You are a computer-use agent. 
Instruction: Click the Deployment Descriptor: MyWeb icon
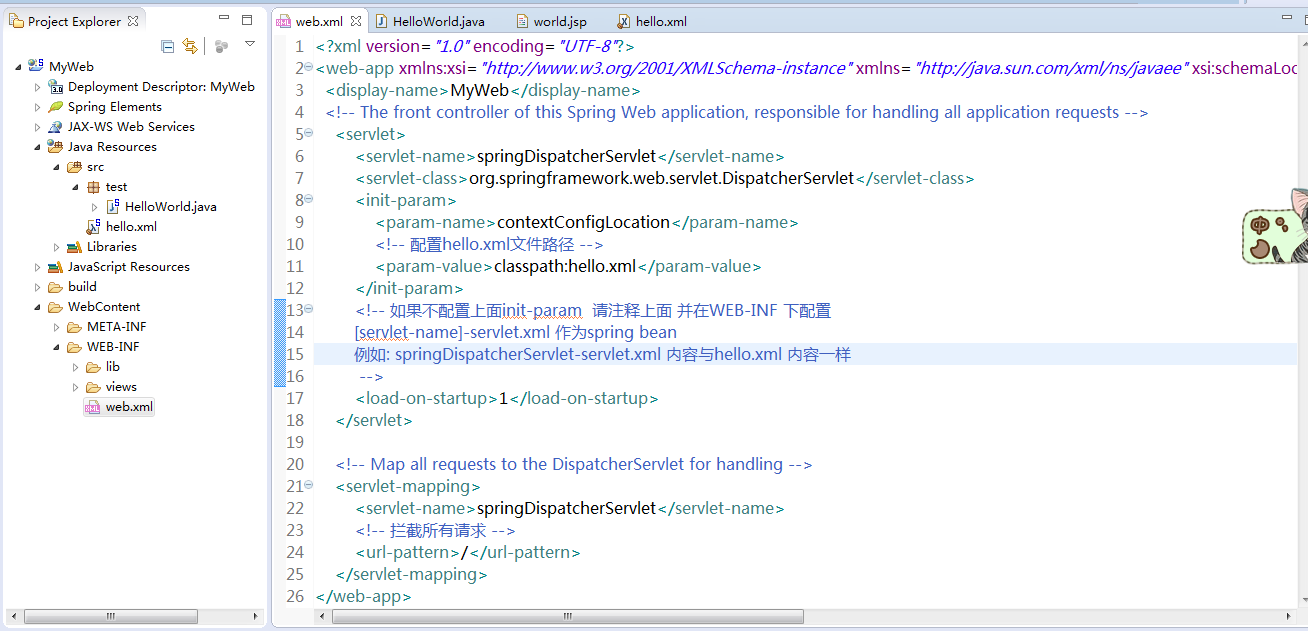(56, 87)
